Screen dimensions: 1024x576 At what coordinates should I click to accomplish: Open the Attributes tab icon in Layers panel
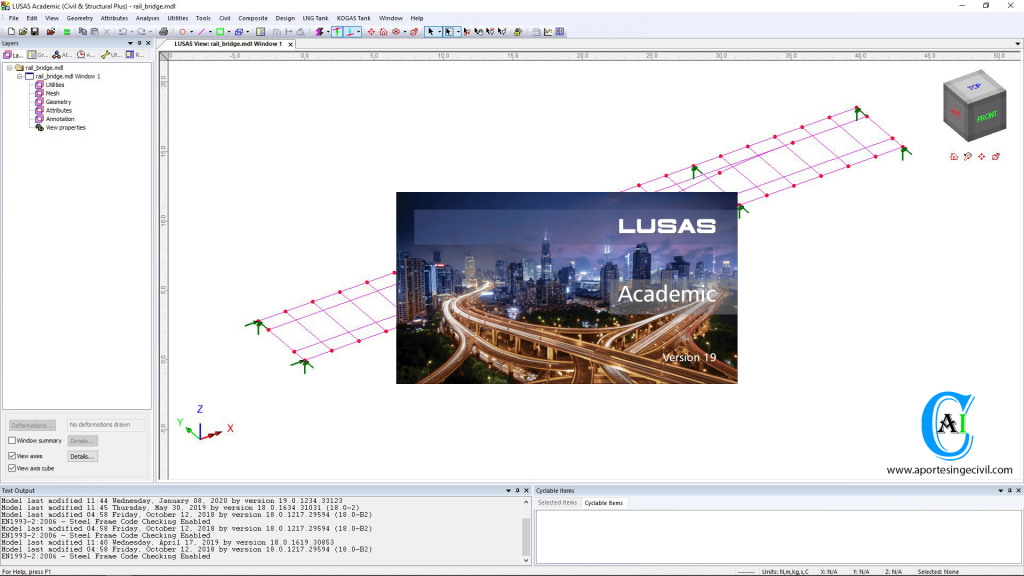56,54
